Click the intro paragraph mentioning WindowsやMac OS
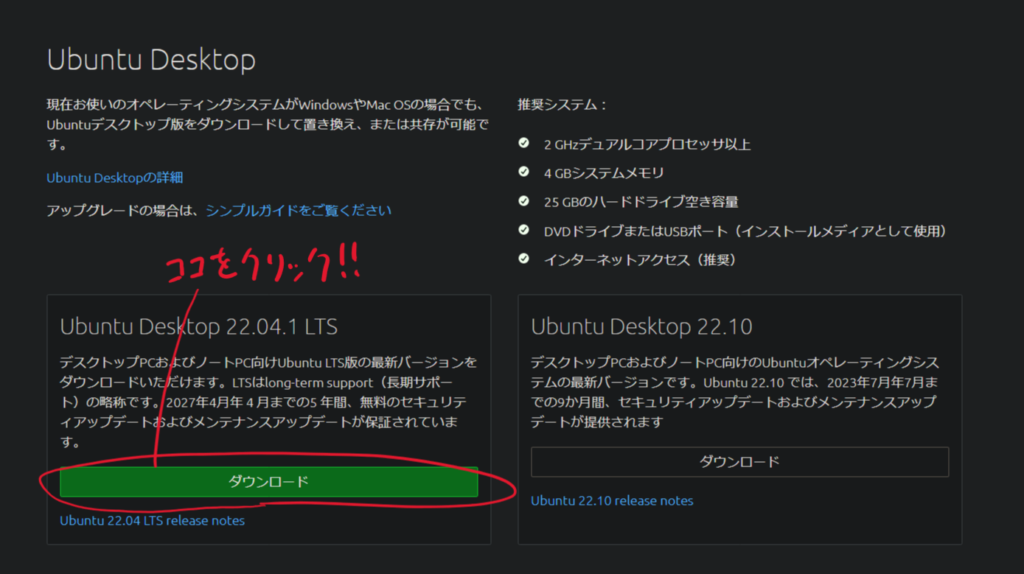1024x574 pixels. (267, 125)
